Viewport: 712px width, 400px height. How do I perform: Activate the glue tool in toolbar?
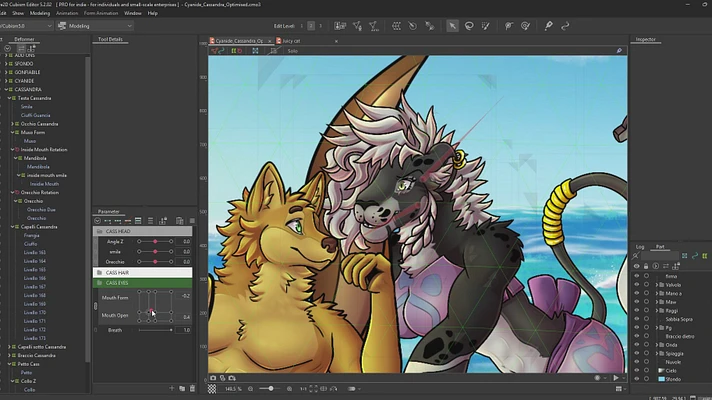(x=549, y=26)
